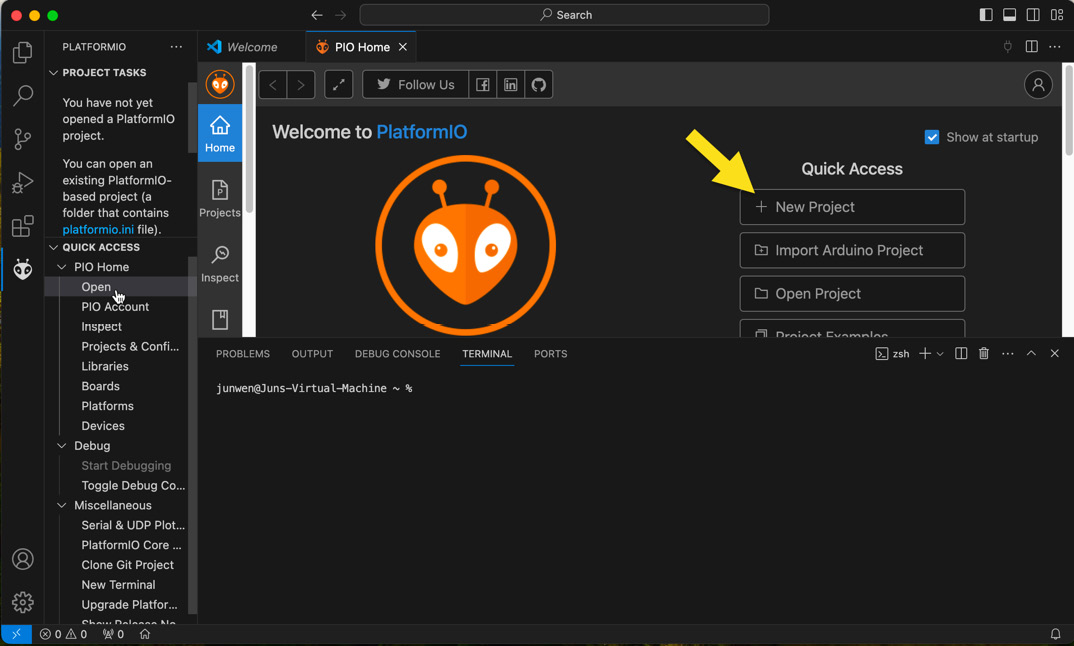The height and width of the screenshot is (646, 1074).
Task: Toggle panel visibility layout button
Action: 1010,15
